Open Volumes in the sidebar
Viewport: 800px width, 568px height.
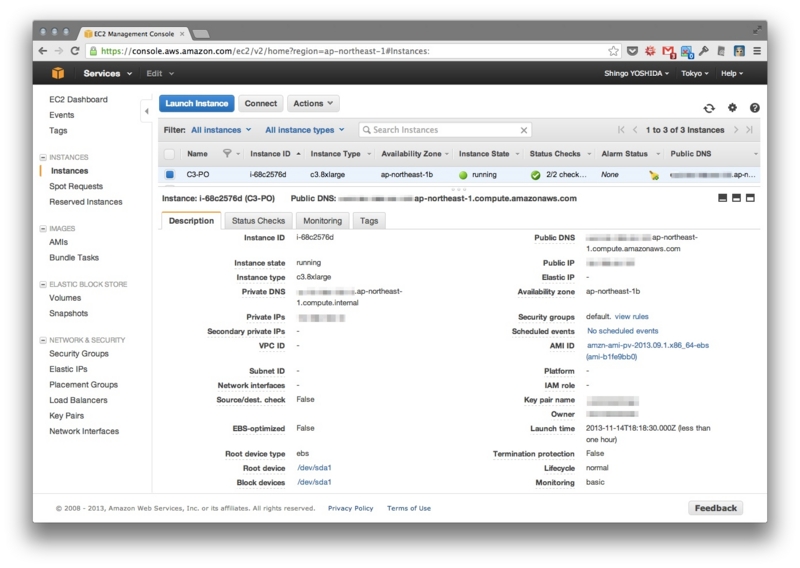point(65,298)
